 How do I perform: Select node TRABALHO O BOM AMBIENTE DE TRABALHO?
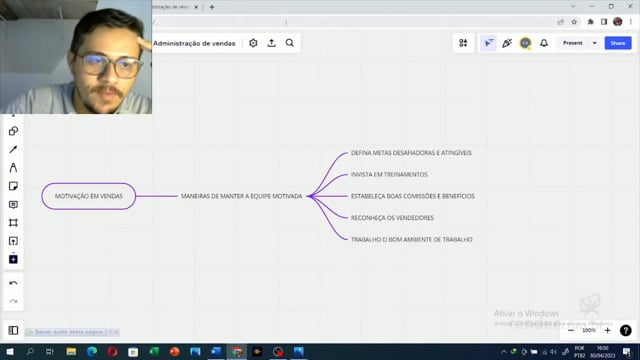tap(411, 240)
